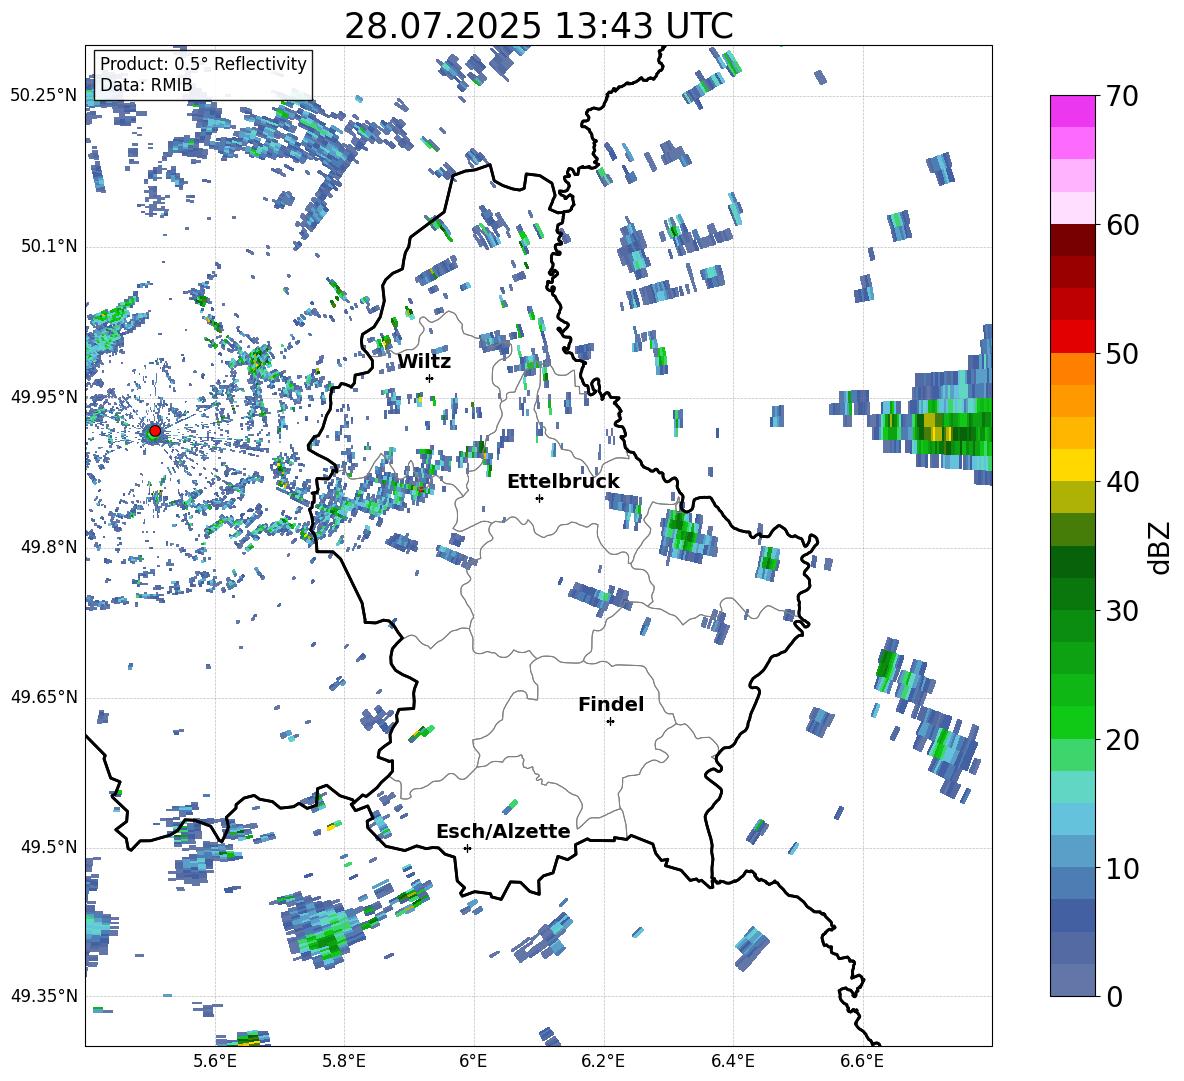Click the dark maroon colorbar segment below 60
This screenshot has width=1184, height=1081.
pyautogui.click(x=1072, y=240)
